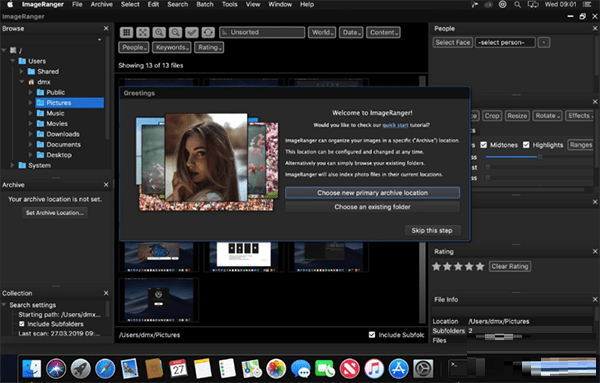Click the zoom out magnifier icon
600x383 pixels.
point(176,32)
